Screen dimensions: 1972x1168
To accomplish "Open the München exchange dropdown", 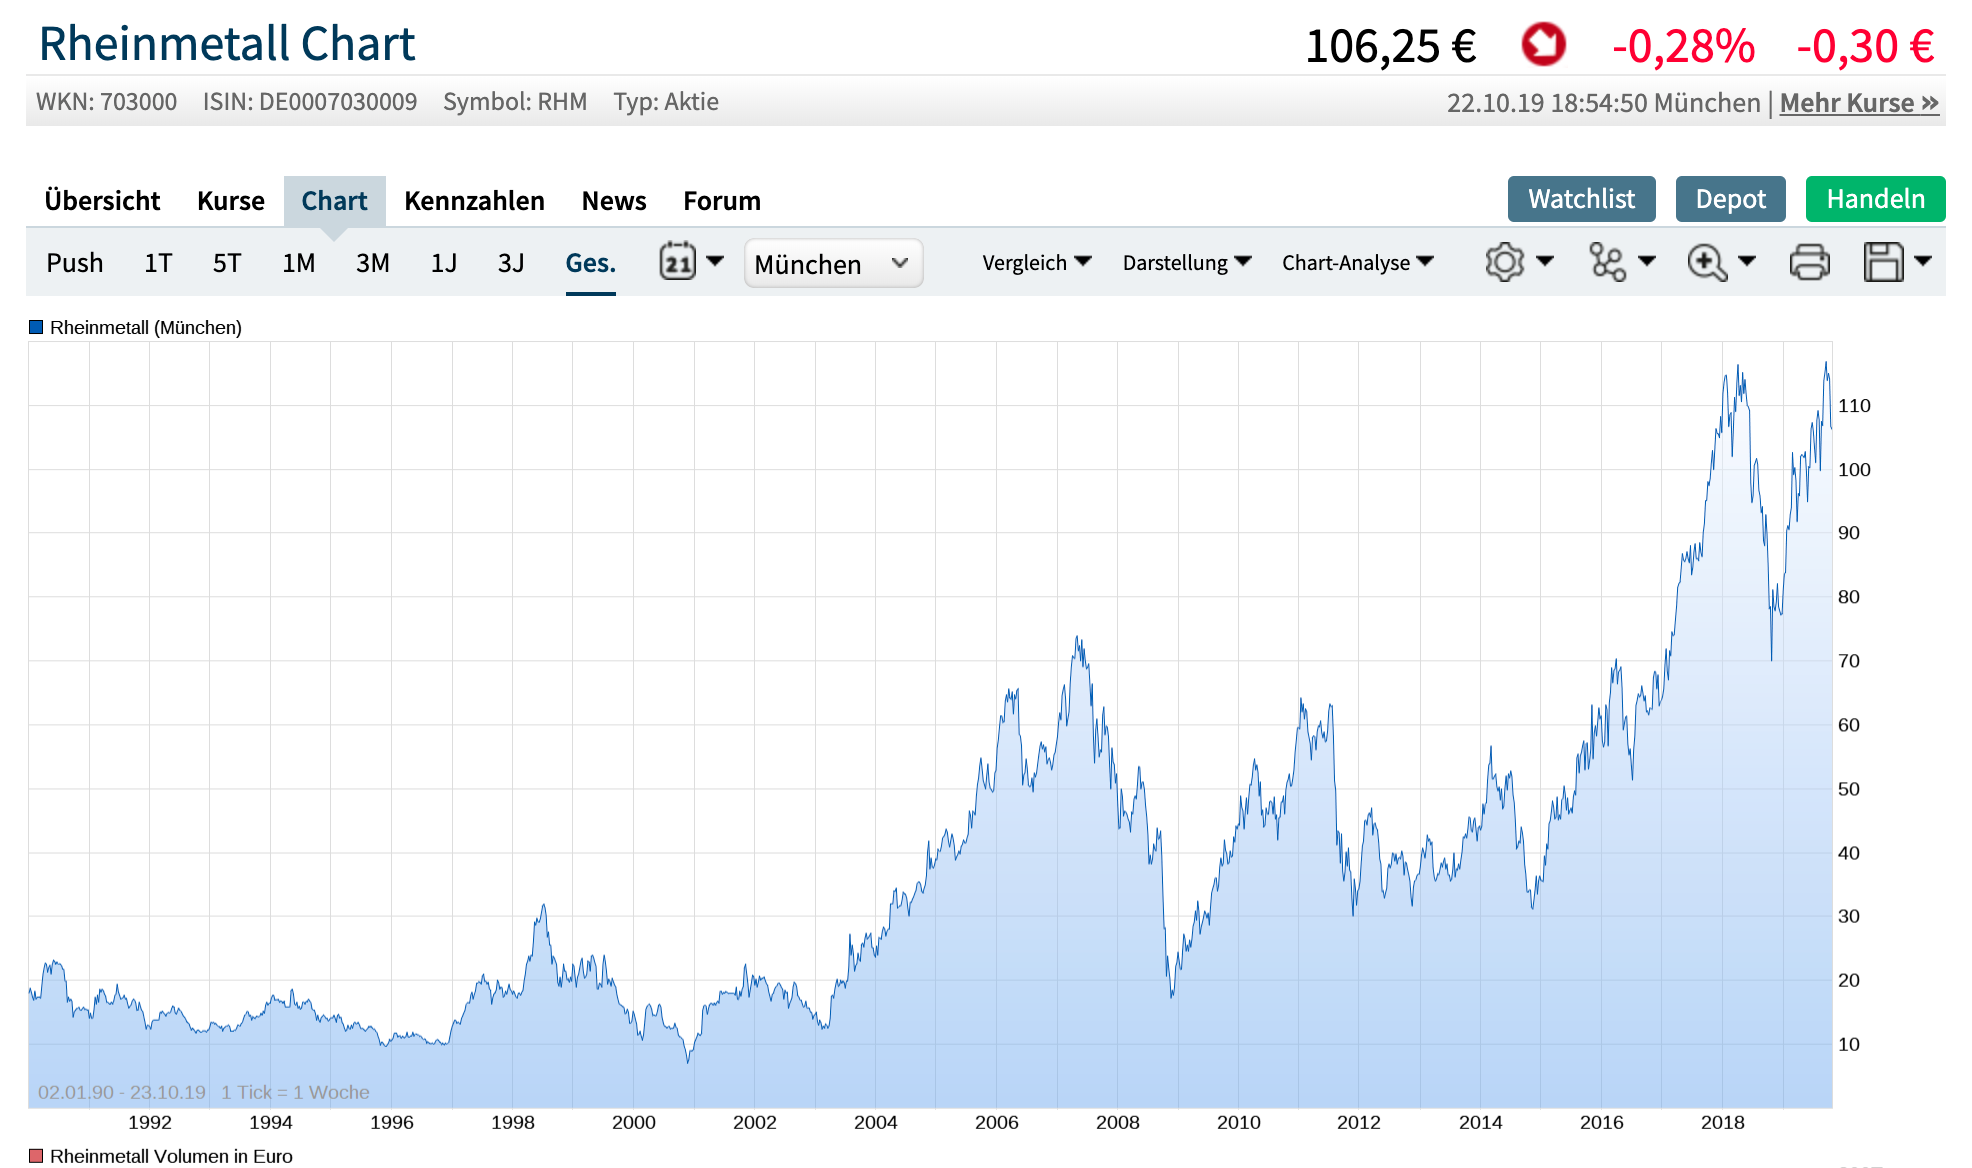I will point(833,263).
